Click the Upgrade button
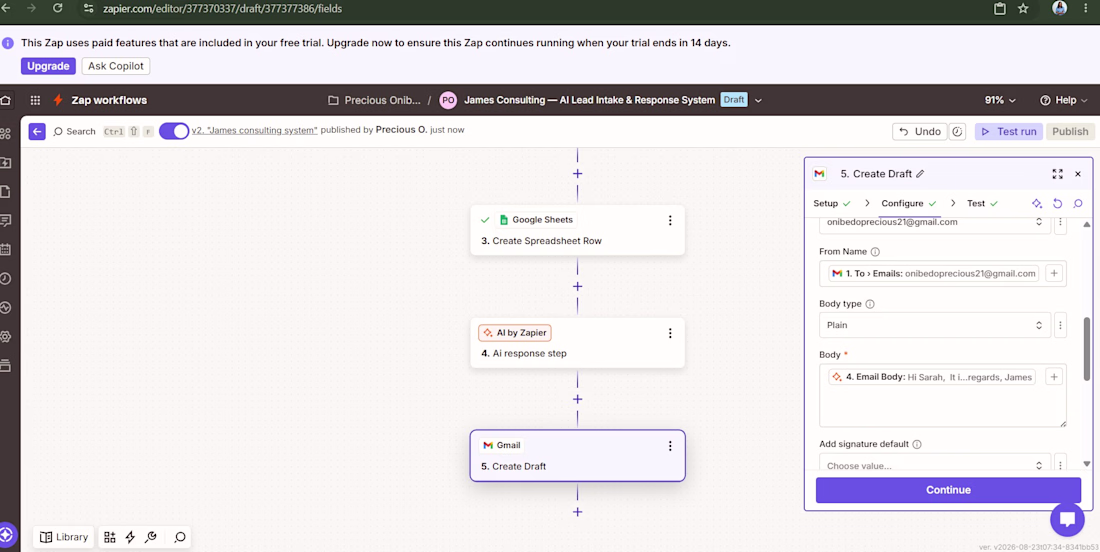Screen dimensions: 1100x552 (48, 66)
